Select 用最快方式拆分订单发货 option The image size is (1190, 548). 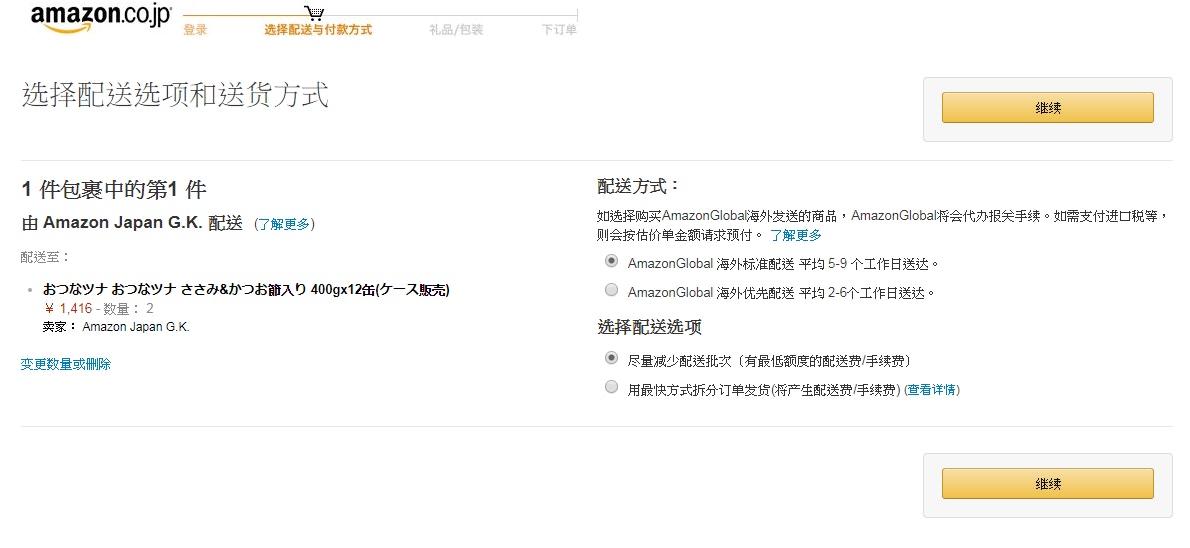[611, 387]
